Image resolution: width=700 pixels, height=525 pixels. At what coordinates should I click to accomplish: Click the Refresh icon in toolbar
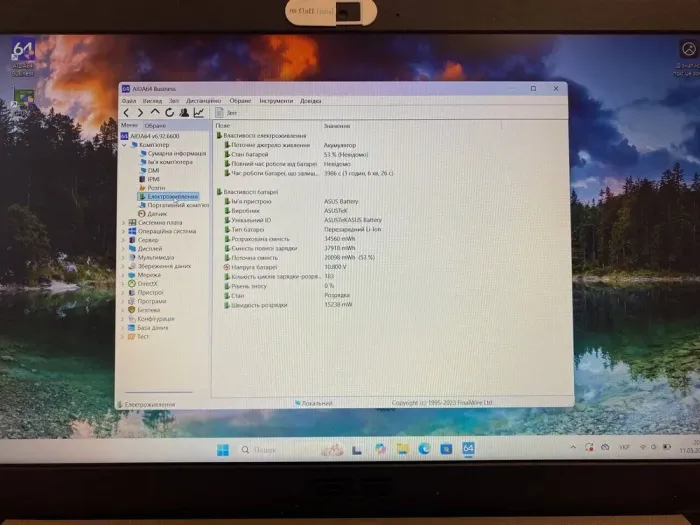point(169,113)
